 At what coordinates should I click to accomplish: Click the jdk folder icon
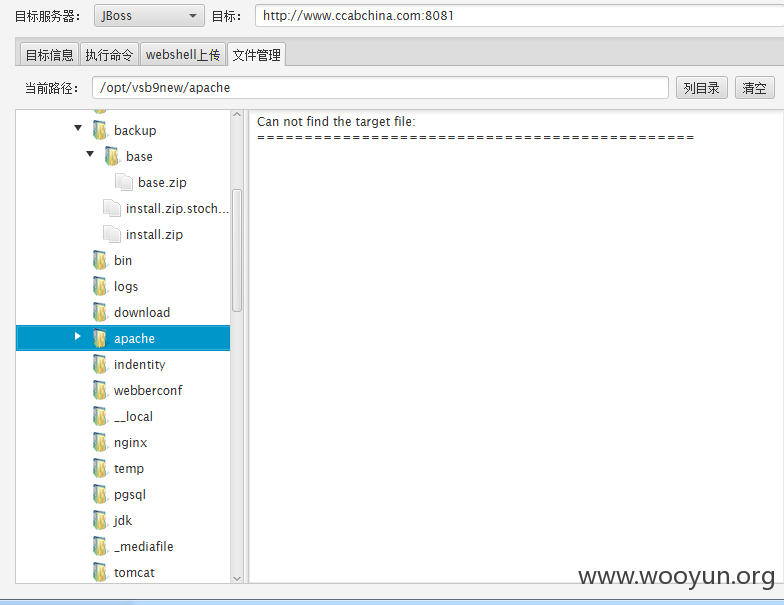click(x=100, y=520)
